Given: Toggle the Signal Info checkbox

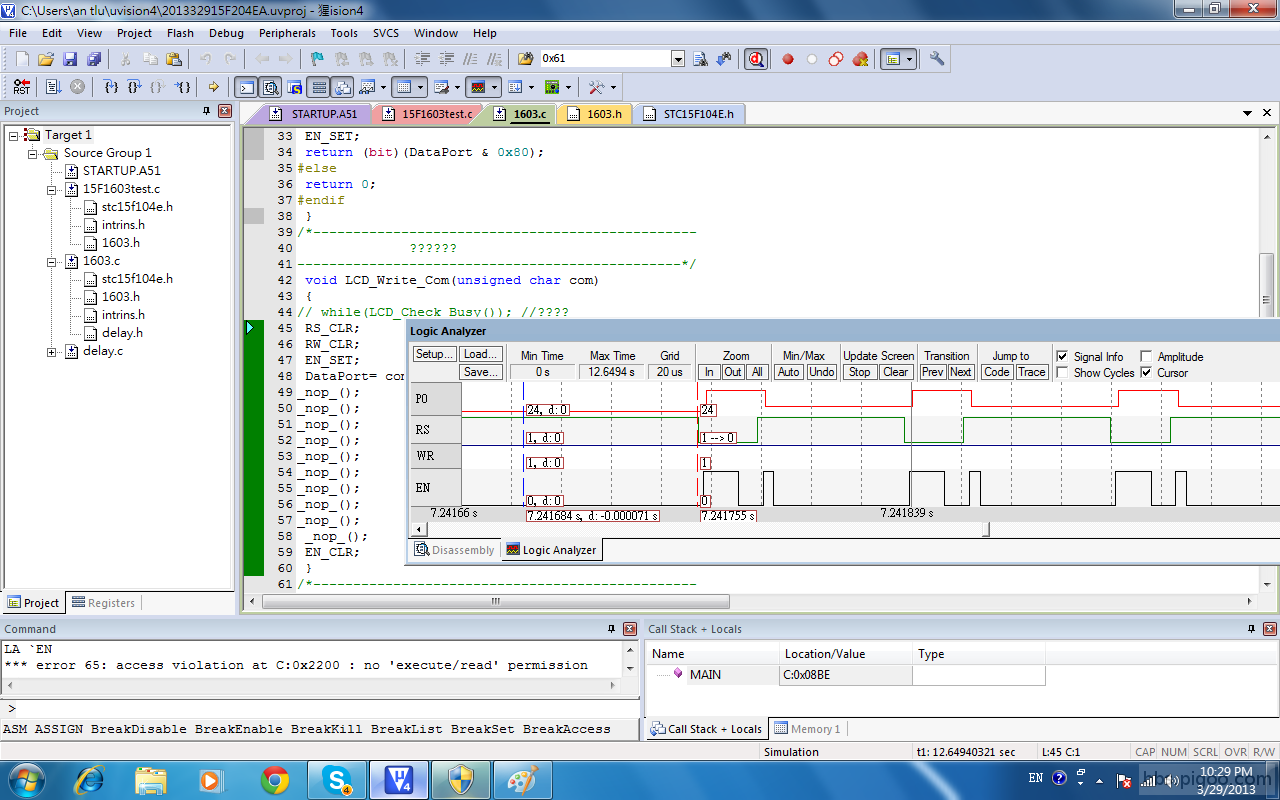Looking at the screenshot, I should click(1062, 356).
